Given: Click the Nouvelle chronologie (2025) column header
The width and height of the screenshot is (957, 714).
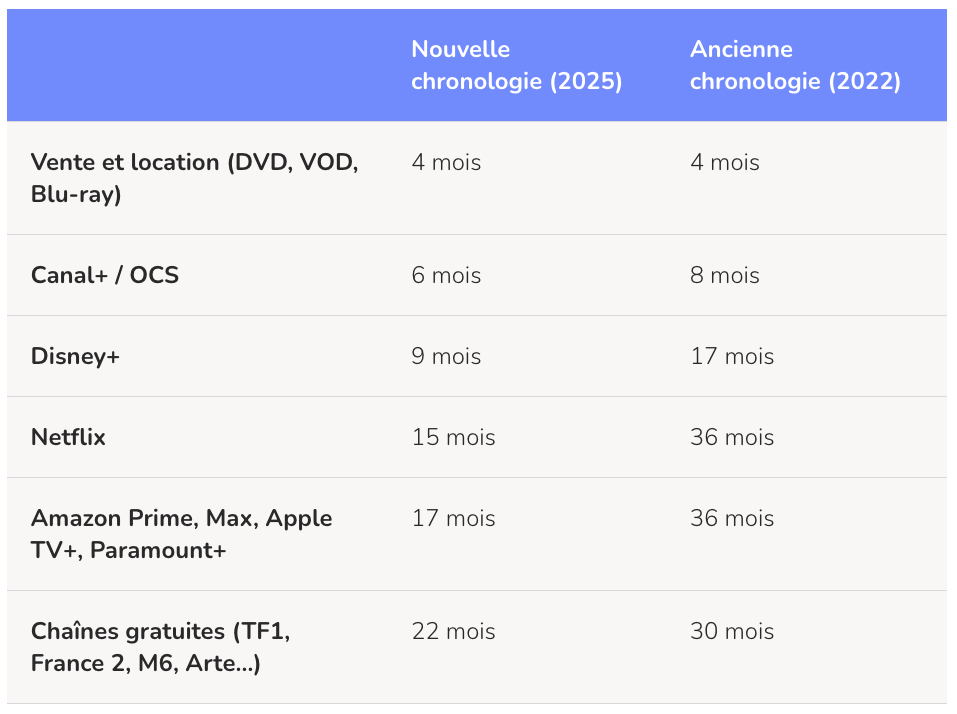Looking at the screenshot, I should (x=516, y=65).
